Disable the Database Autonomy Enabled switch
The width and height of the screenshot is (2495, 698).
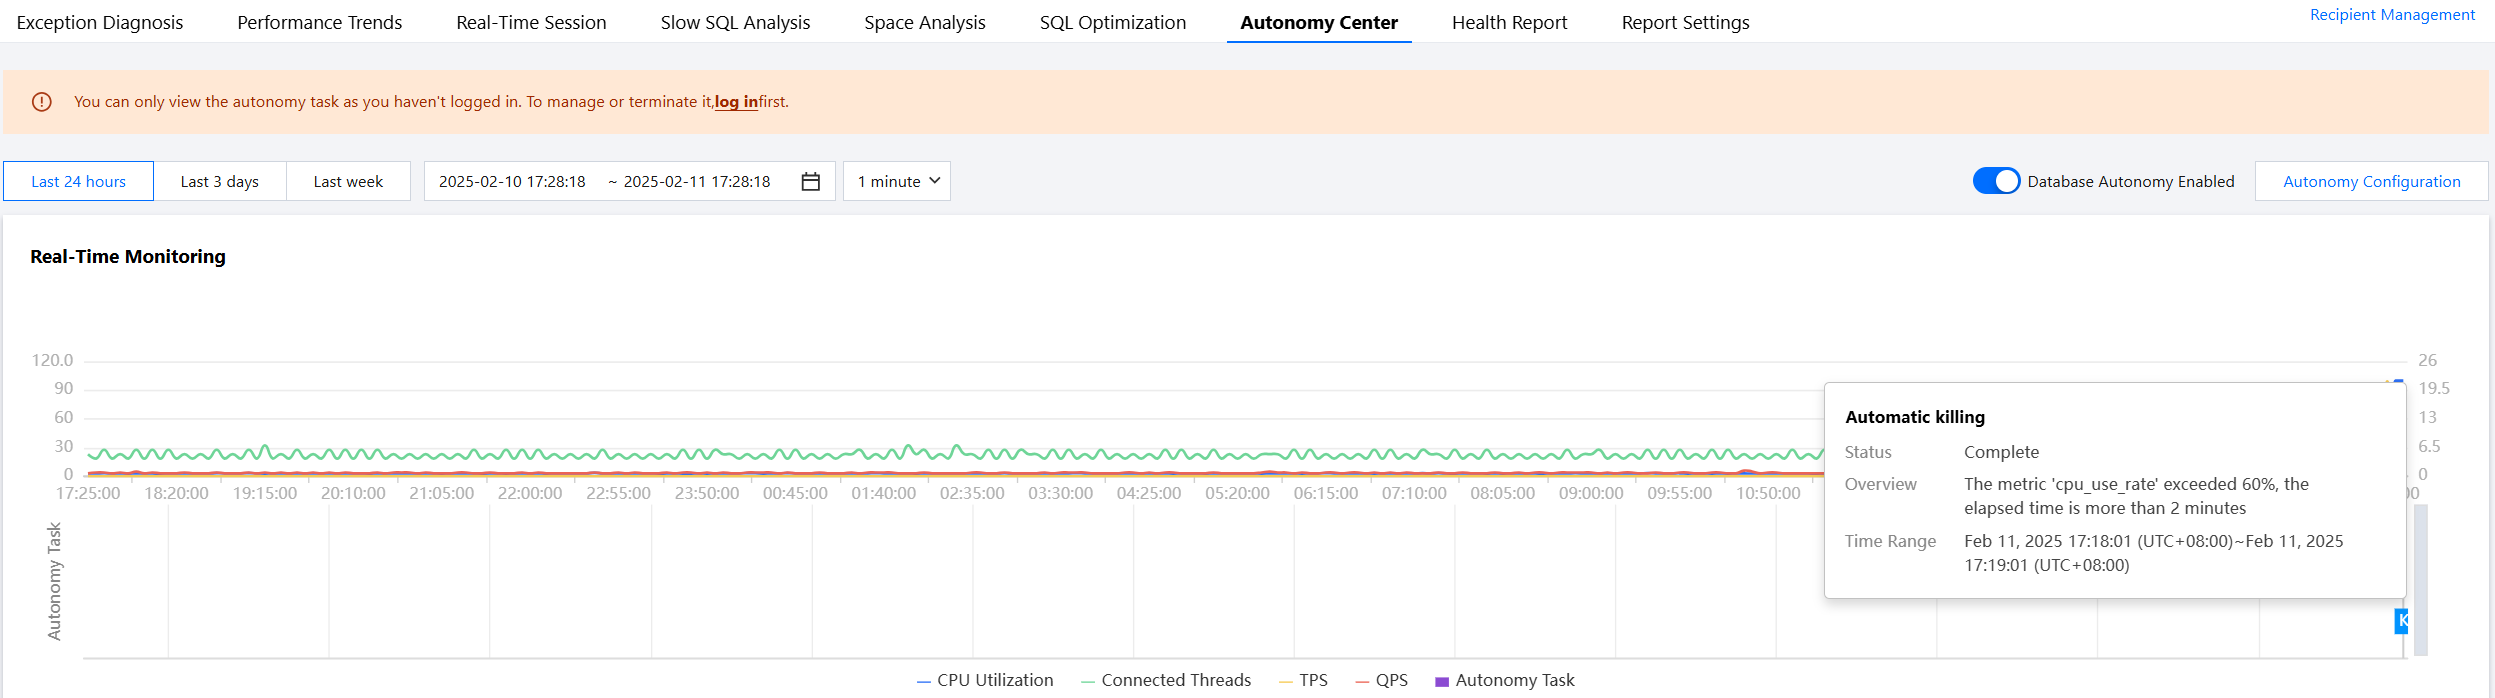pos(1995,181)
